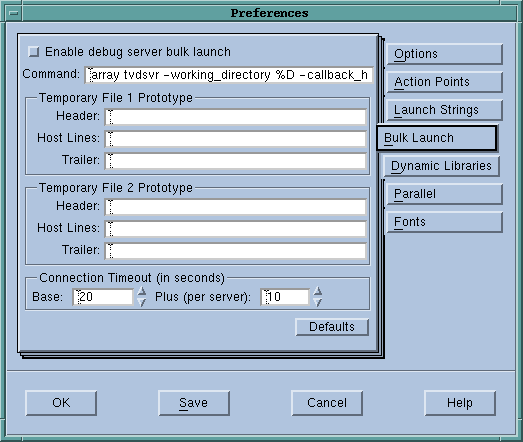Focus Temporary File 1 Header field
Image resolution: width=523 pixels, height=442 pixels.
coord(236,117)
